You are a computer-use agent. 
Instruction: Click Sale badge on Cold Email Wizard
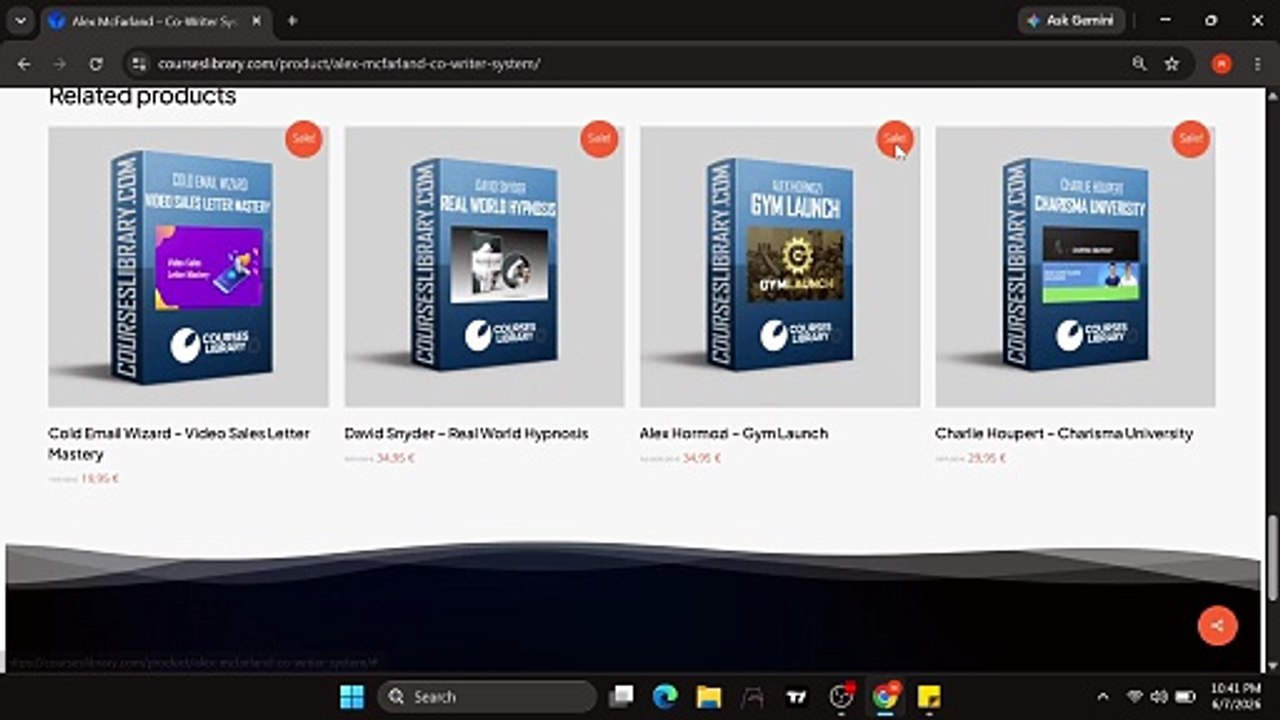click(303, 139)
